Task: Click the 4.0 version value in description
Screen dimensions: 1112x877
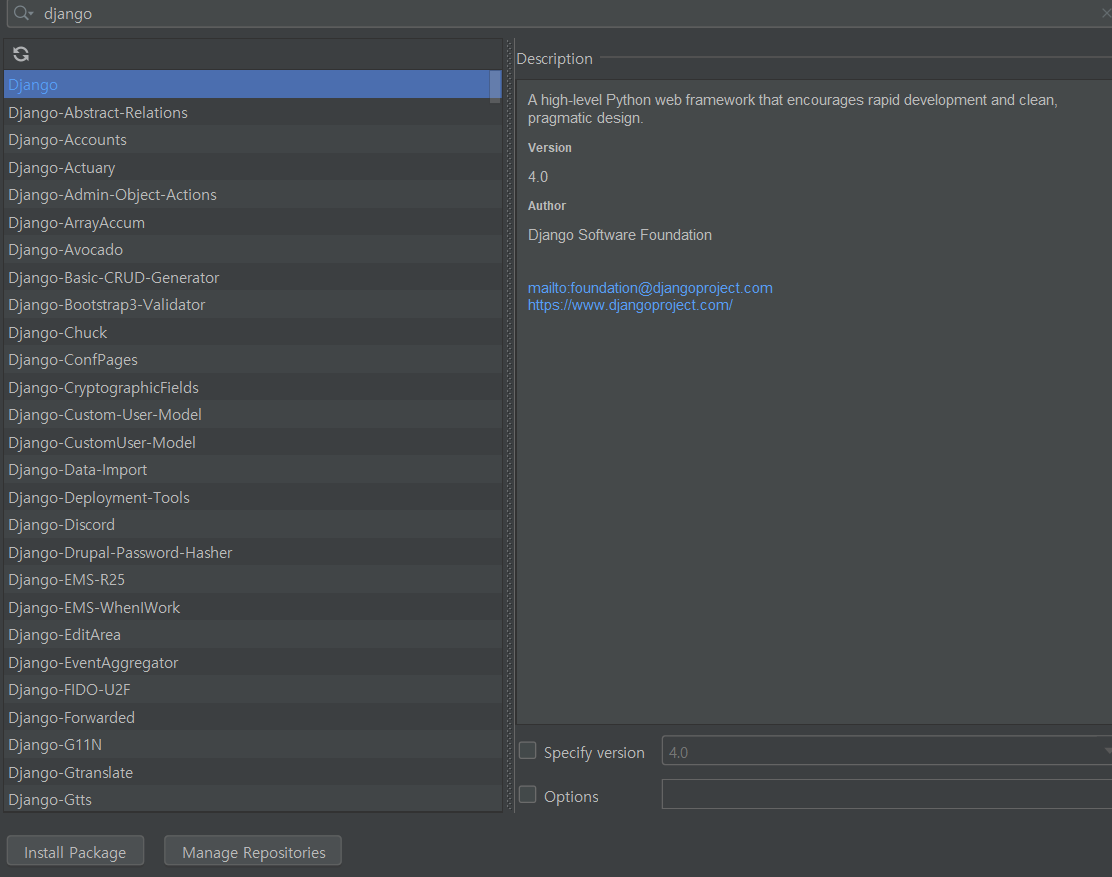Action: [538, 177]
